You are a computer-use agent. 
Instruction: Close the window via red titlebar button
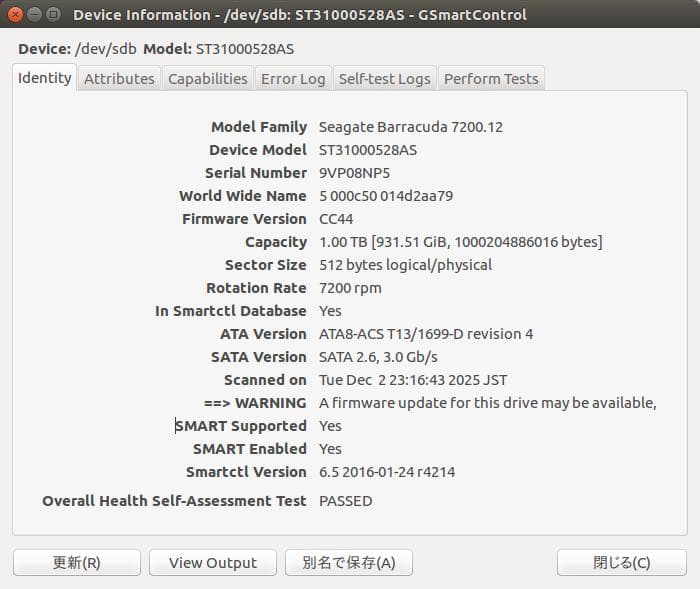click(15, 14)
